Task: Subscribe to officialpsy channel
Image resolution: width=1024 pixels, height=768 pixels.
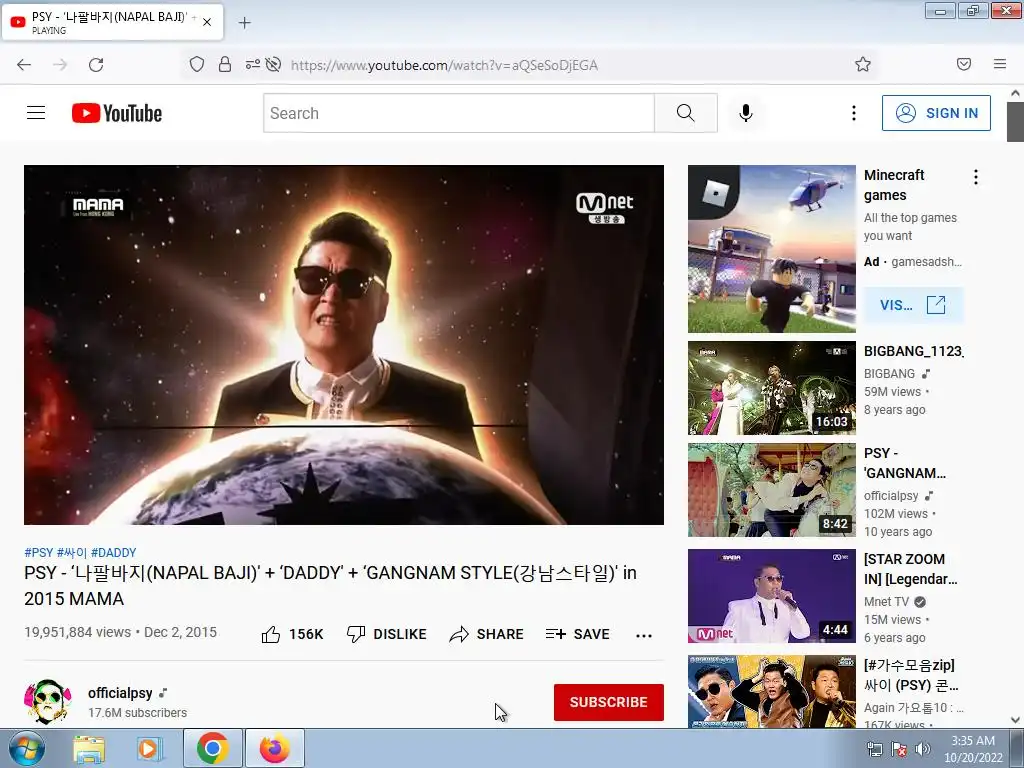Action: (x=609, y=702)
